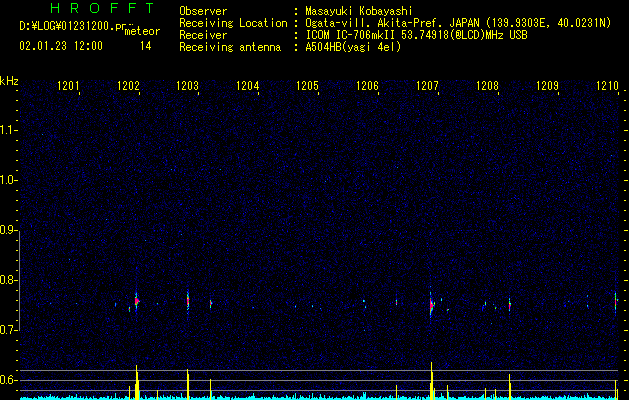The image size is (629, 400).
Task: Click the 1202 time axis marker
Action: coord(128,86)
